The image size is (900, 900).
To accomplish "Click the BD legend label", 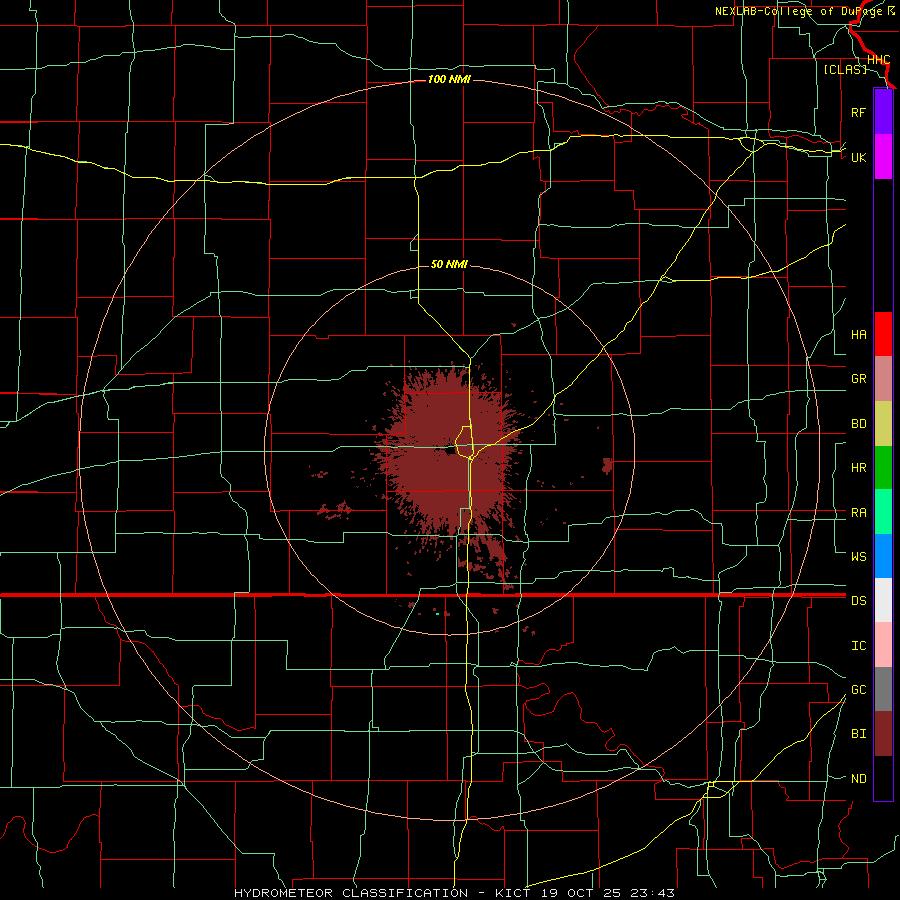I will (858, 424).
